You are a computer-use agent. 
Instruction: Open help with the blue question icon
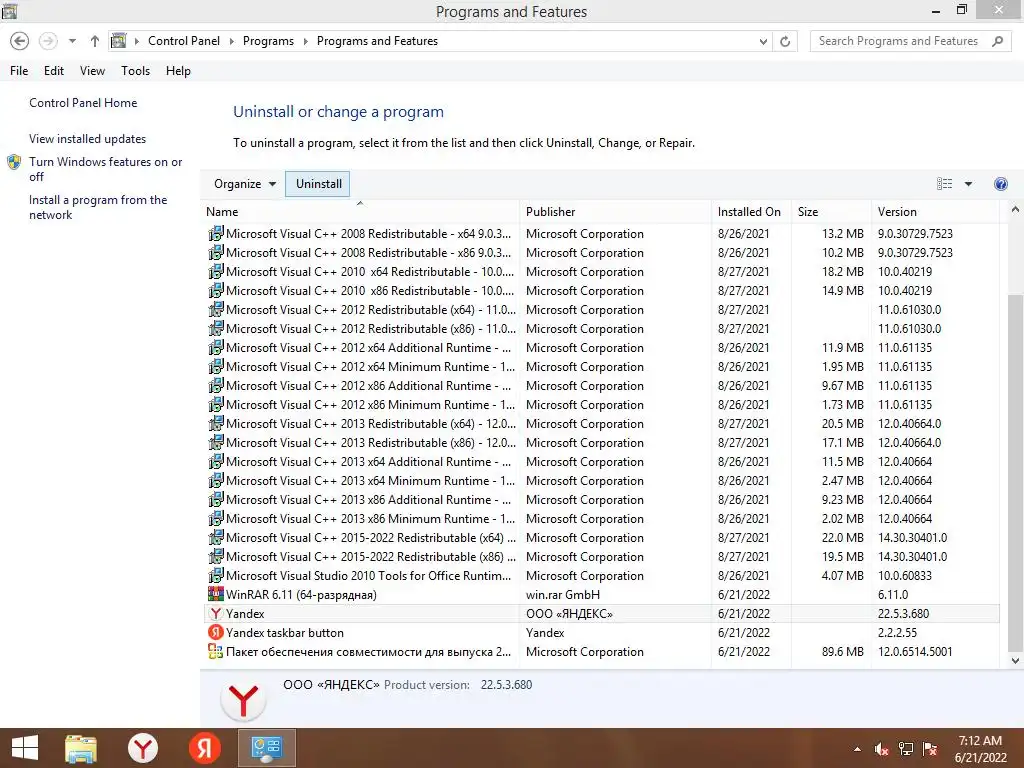point(1000,184)
